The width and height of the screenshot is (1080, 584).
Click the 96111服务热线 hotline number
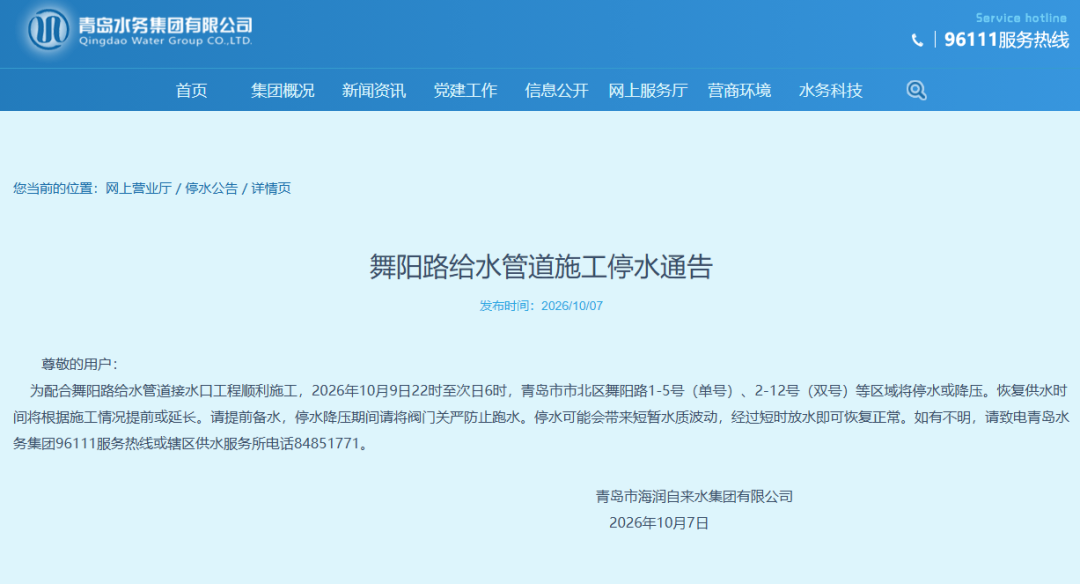tap(1006, 40)
